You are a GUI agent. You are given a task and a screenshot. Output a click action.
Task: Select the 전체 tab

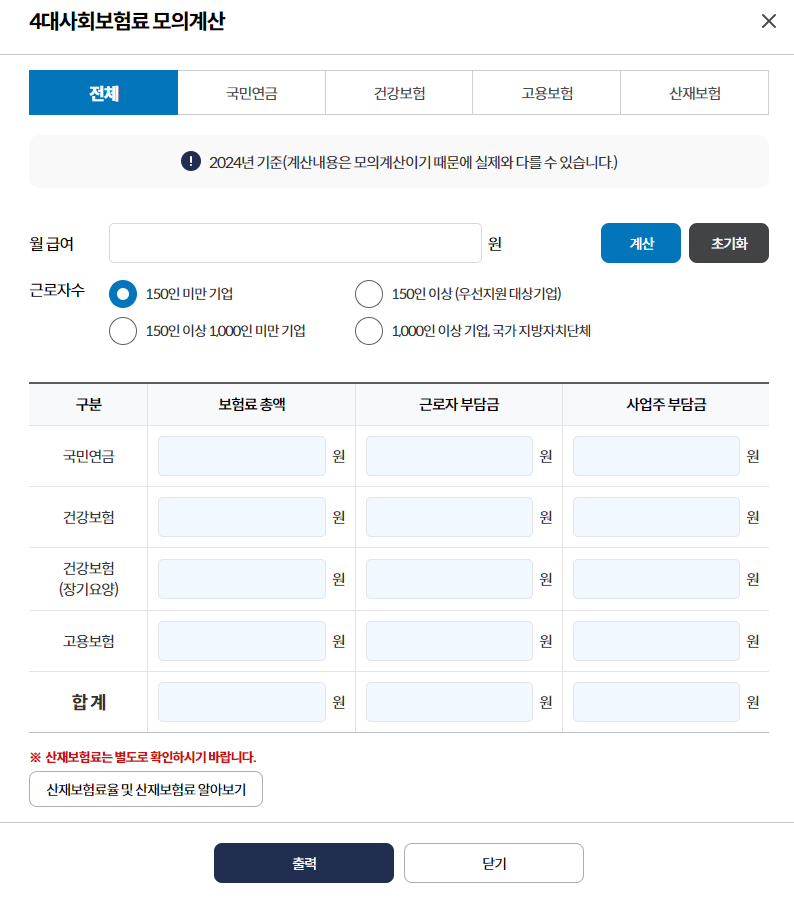(104, 93)
